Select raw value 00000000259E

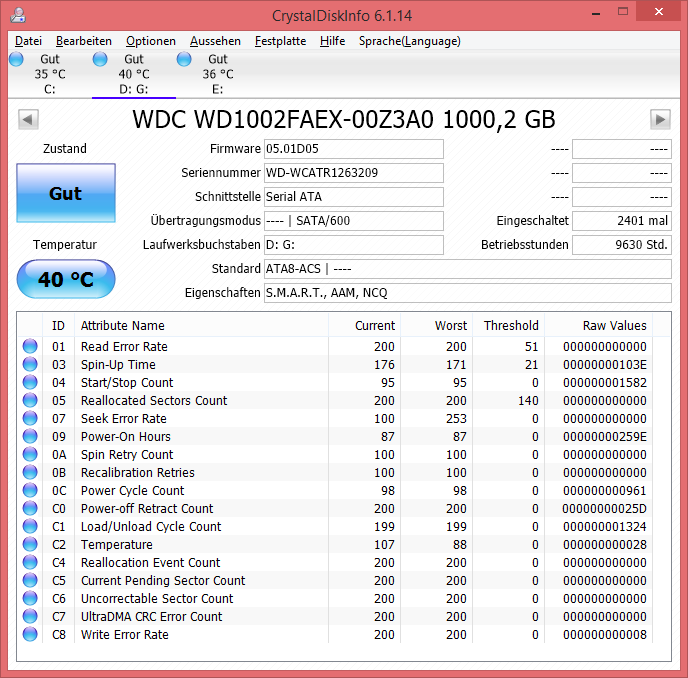tap(605, 437)
